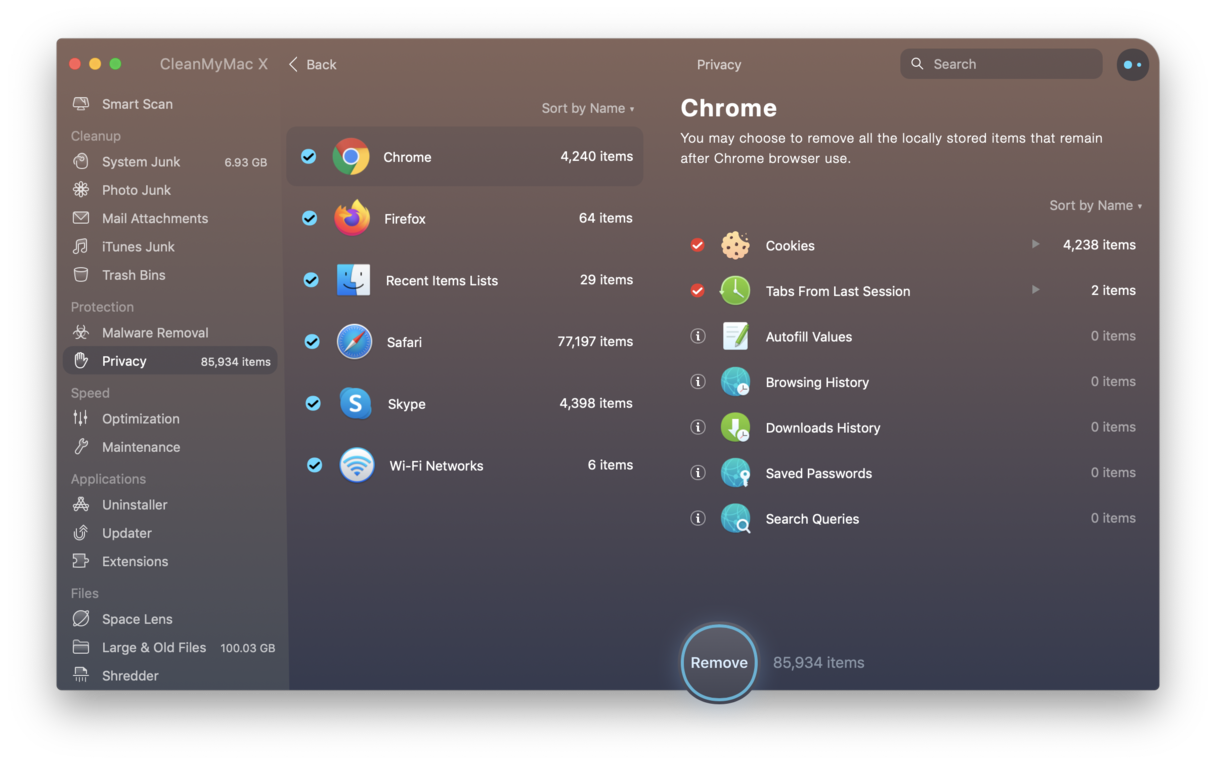The image size is (1216, 765).
Task: Uncheck the Firefox checkbox
Action: 310,218
